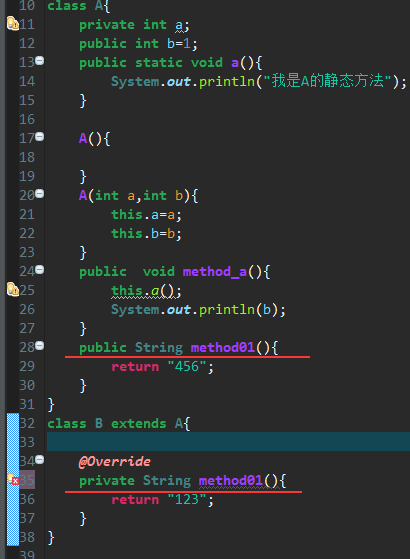This screenshot has height=559, width=410.
Task: Click method01 name on line 28
Action: pos(223,347)
